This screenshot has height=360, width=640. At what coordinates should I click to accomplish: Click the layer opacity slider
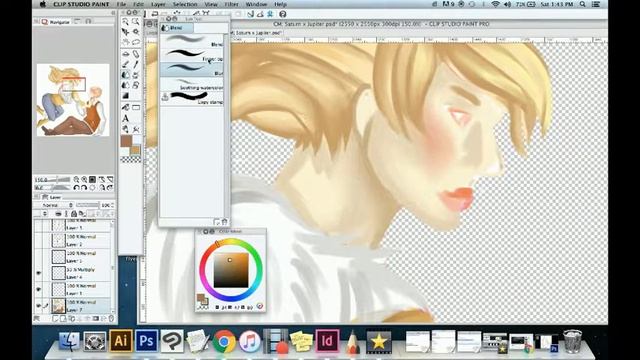88,205
